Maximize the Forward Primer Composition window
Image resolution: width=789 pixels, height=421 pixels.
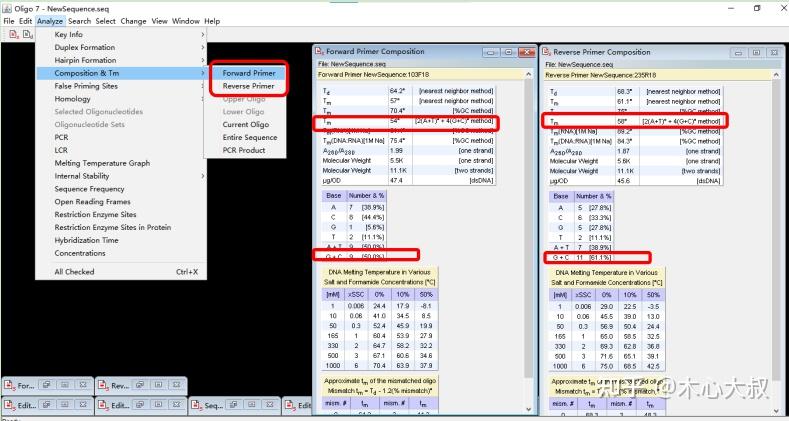click(x=508, y=52)
